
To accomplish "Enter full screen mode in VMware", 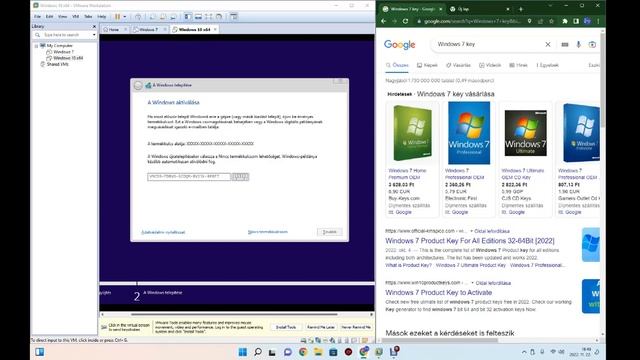I will (209, 17).
